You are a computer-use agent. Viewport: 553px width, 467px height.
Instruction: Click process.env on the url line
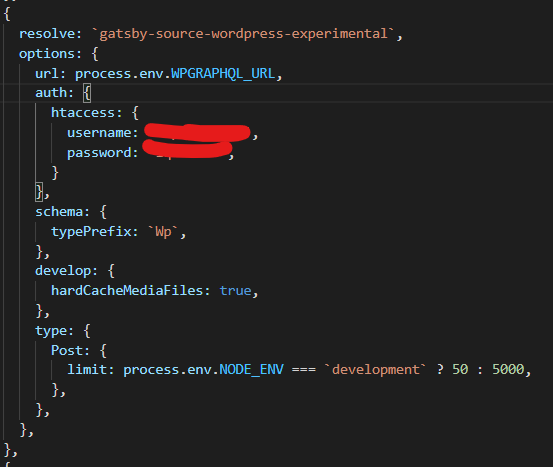(x=119, y=74)
